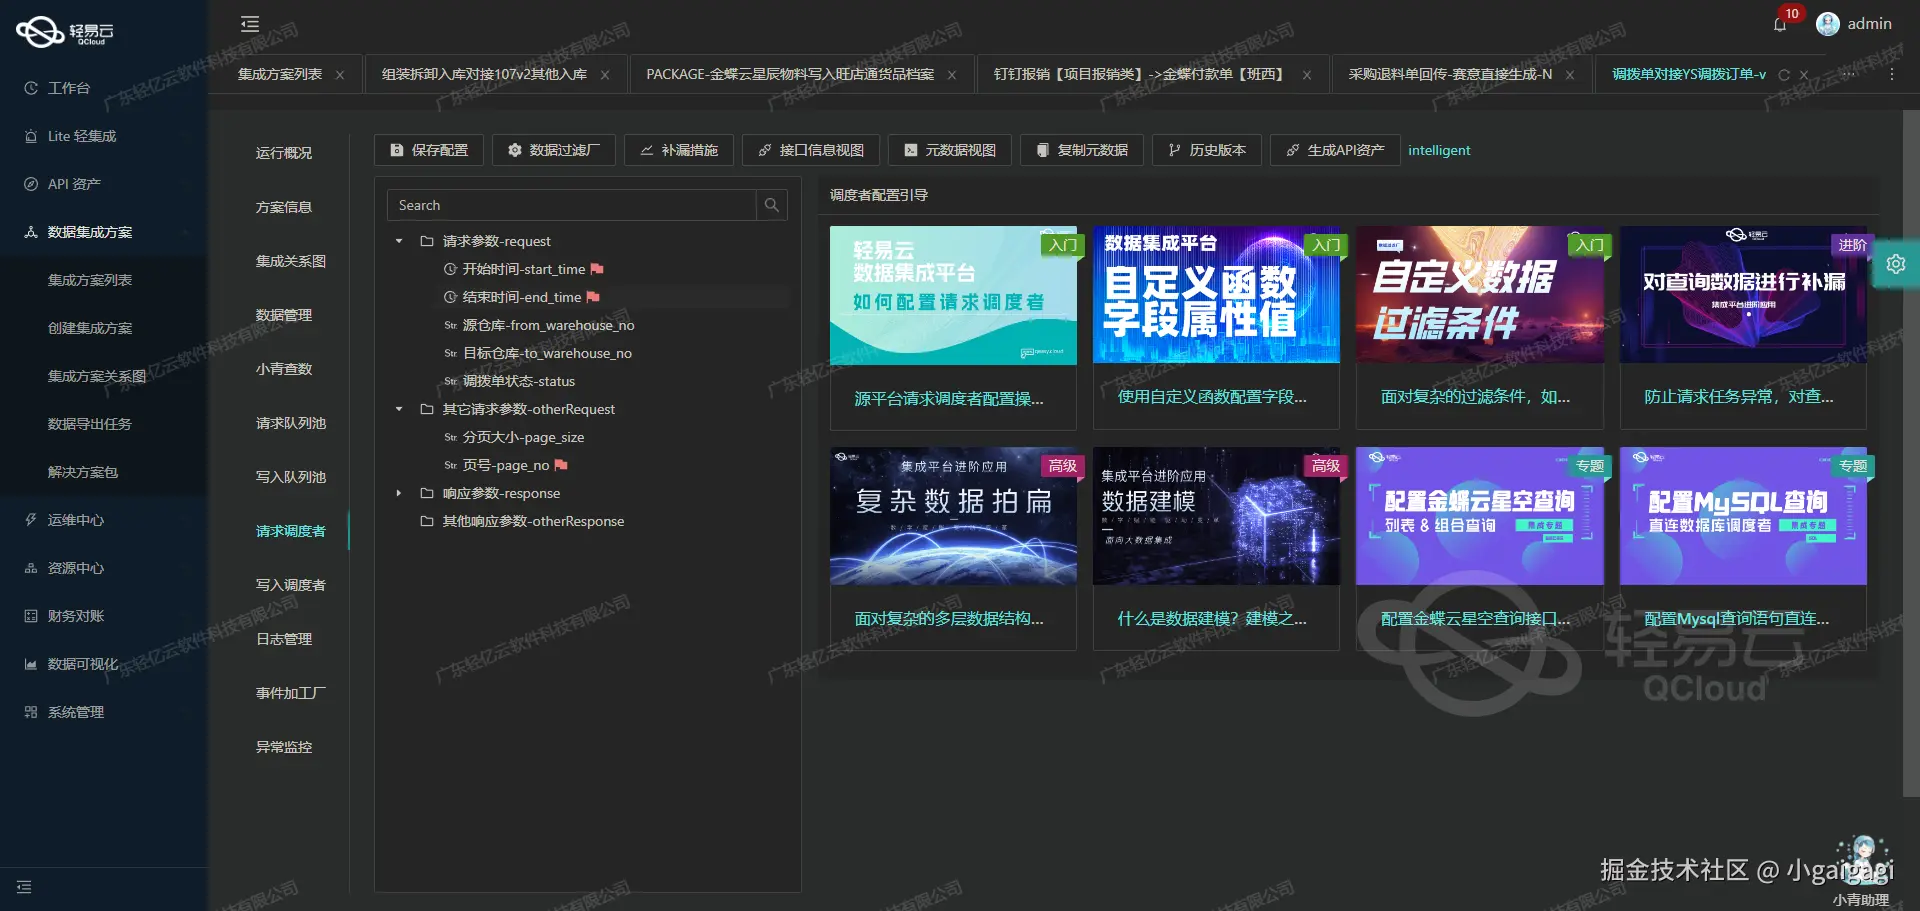This screenshot has height=911, width=1920.
Task: Collapse the sidebar using the hamburger icon
Action: tap(249, 22)
